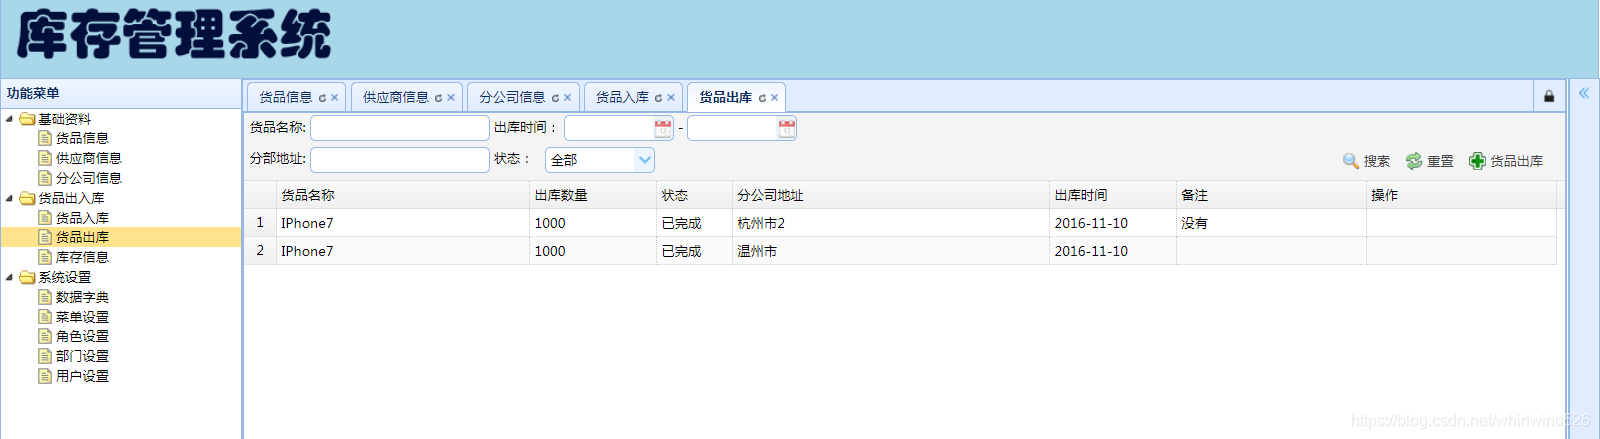Click the 货品出入库 folder label
1600x439 pixels.
tap(71, 198)
